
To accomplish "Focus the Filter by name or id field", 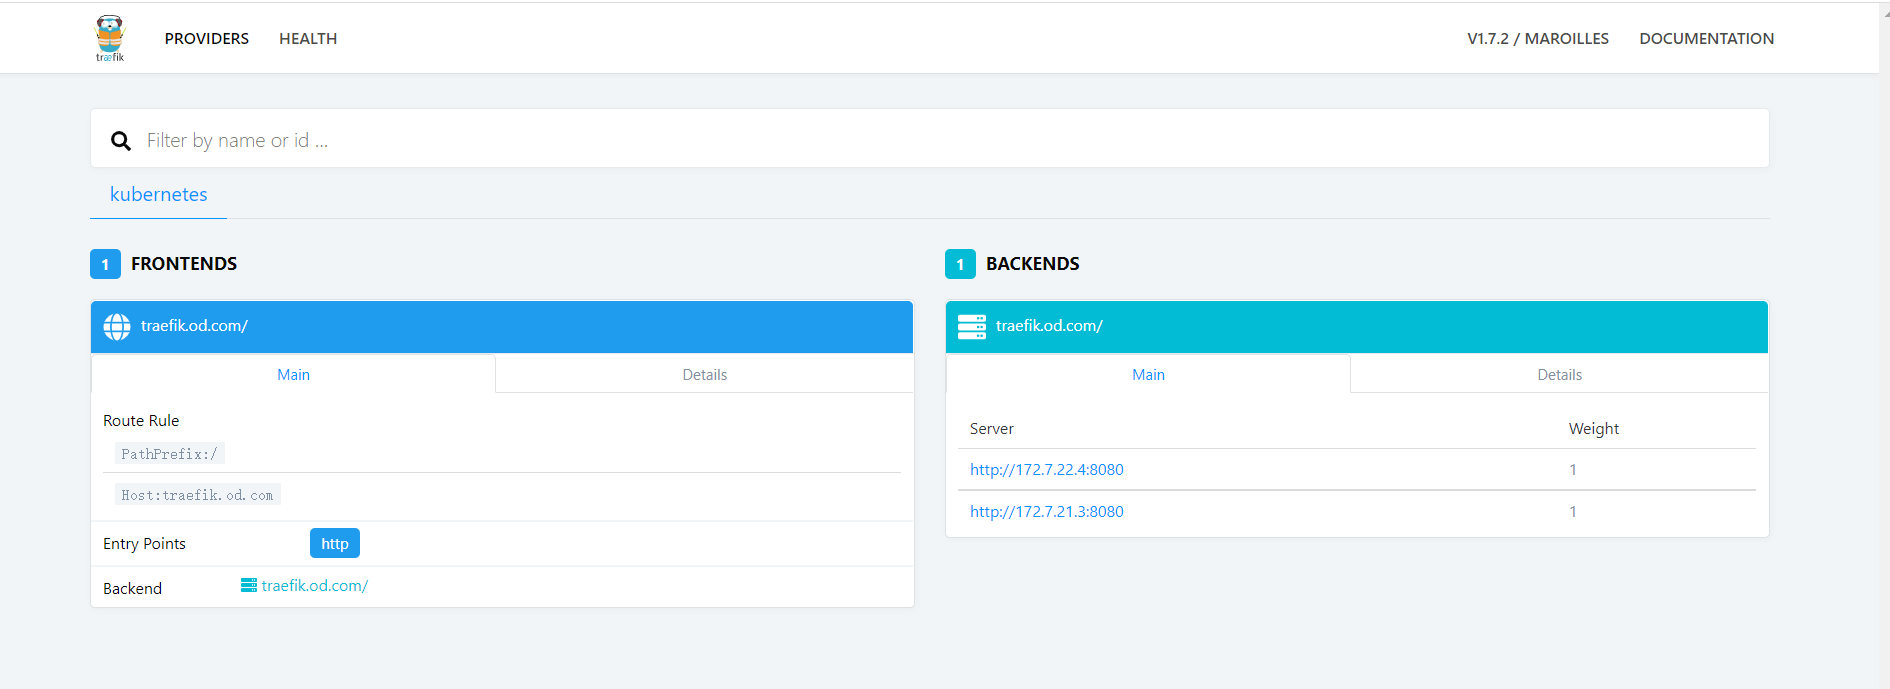I will (x=930, y=140).
